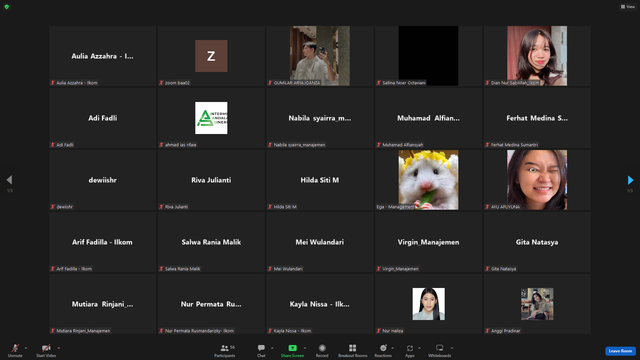640x360 pixels.
Task: Click the Kayla Nissa participant name
Action: 320,304
